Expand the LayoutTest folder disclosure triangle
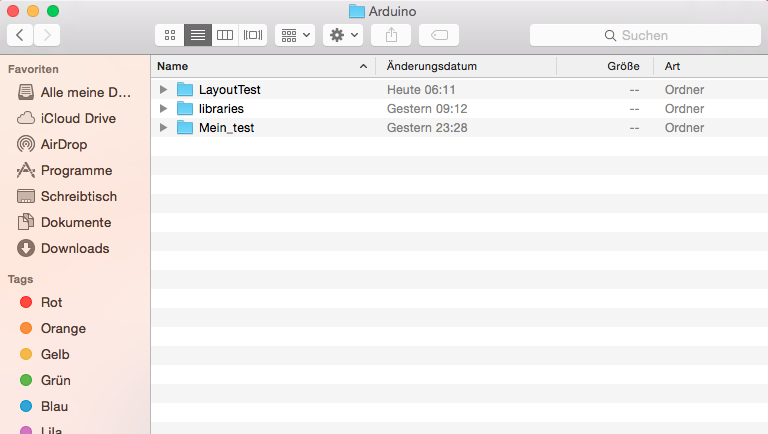Viewport: 768px width, 434px height. click(164, 89)
